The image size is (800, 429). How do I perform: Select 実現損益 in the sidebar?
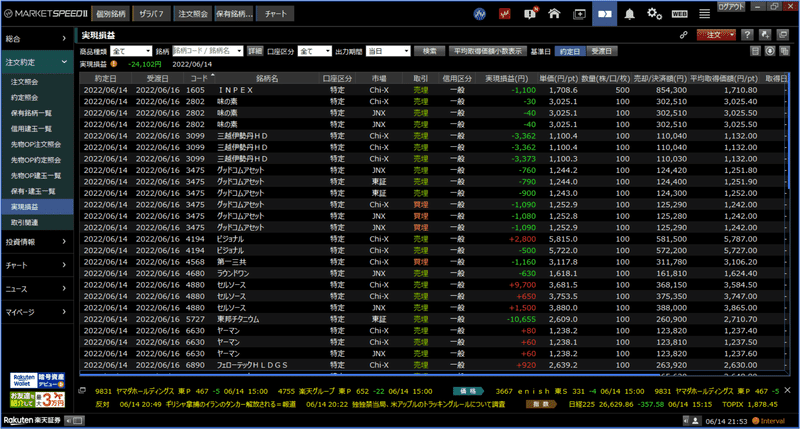click(37, 207)
